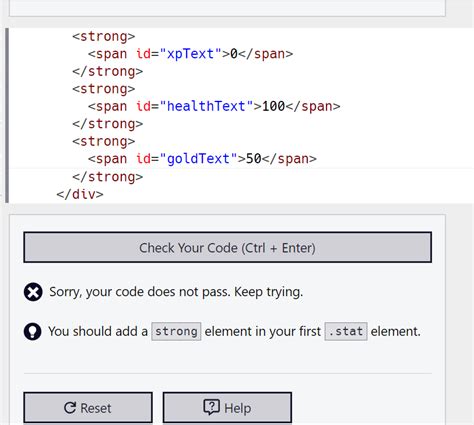The image size is (474, 425).
Task: Click the '.stat' code word in hint
Action: click(x=346, y=331)
